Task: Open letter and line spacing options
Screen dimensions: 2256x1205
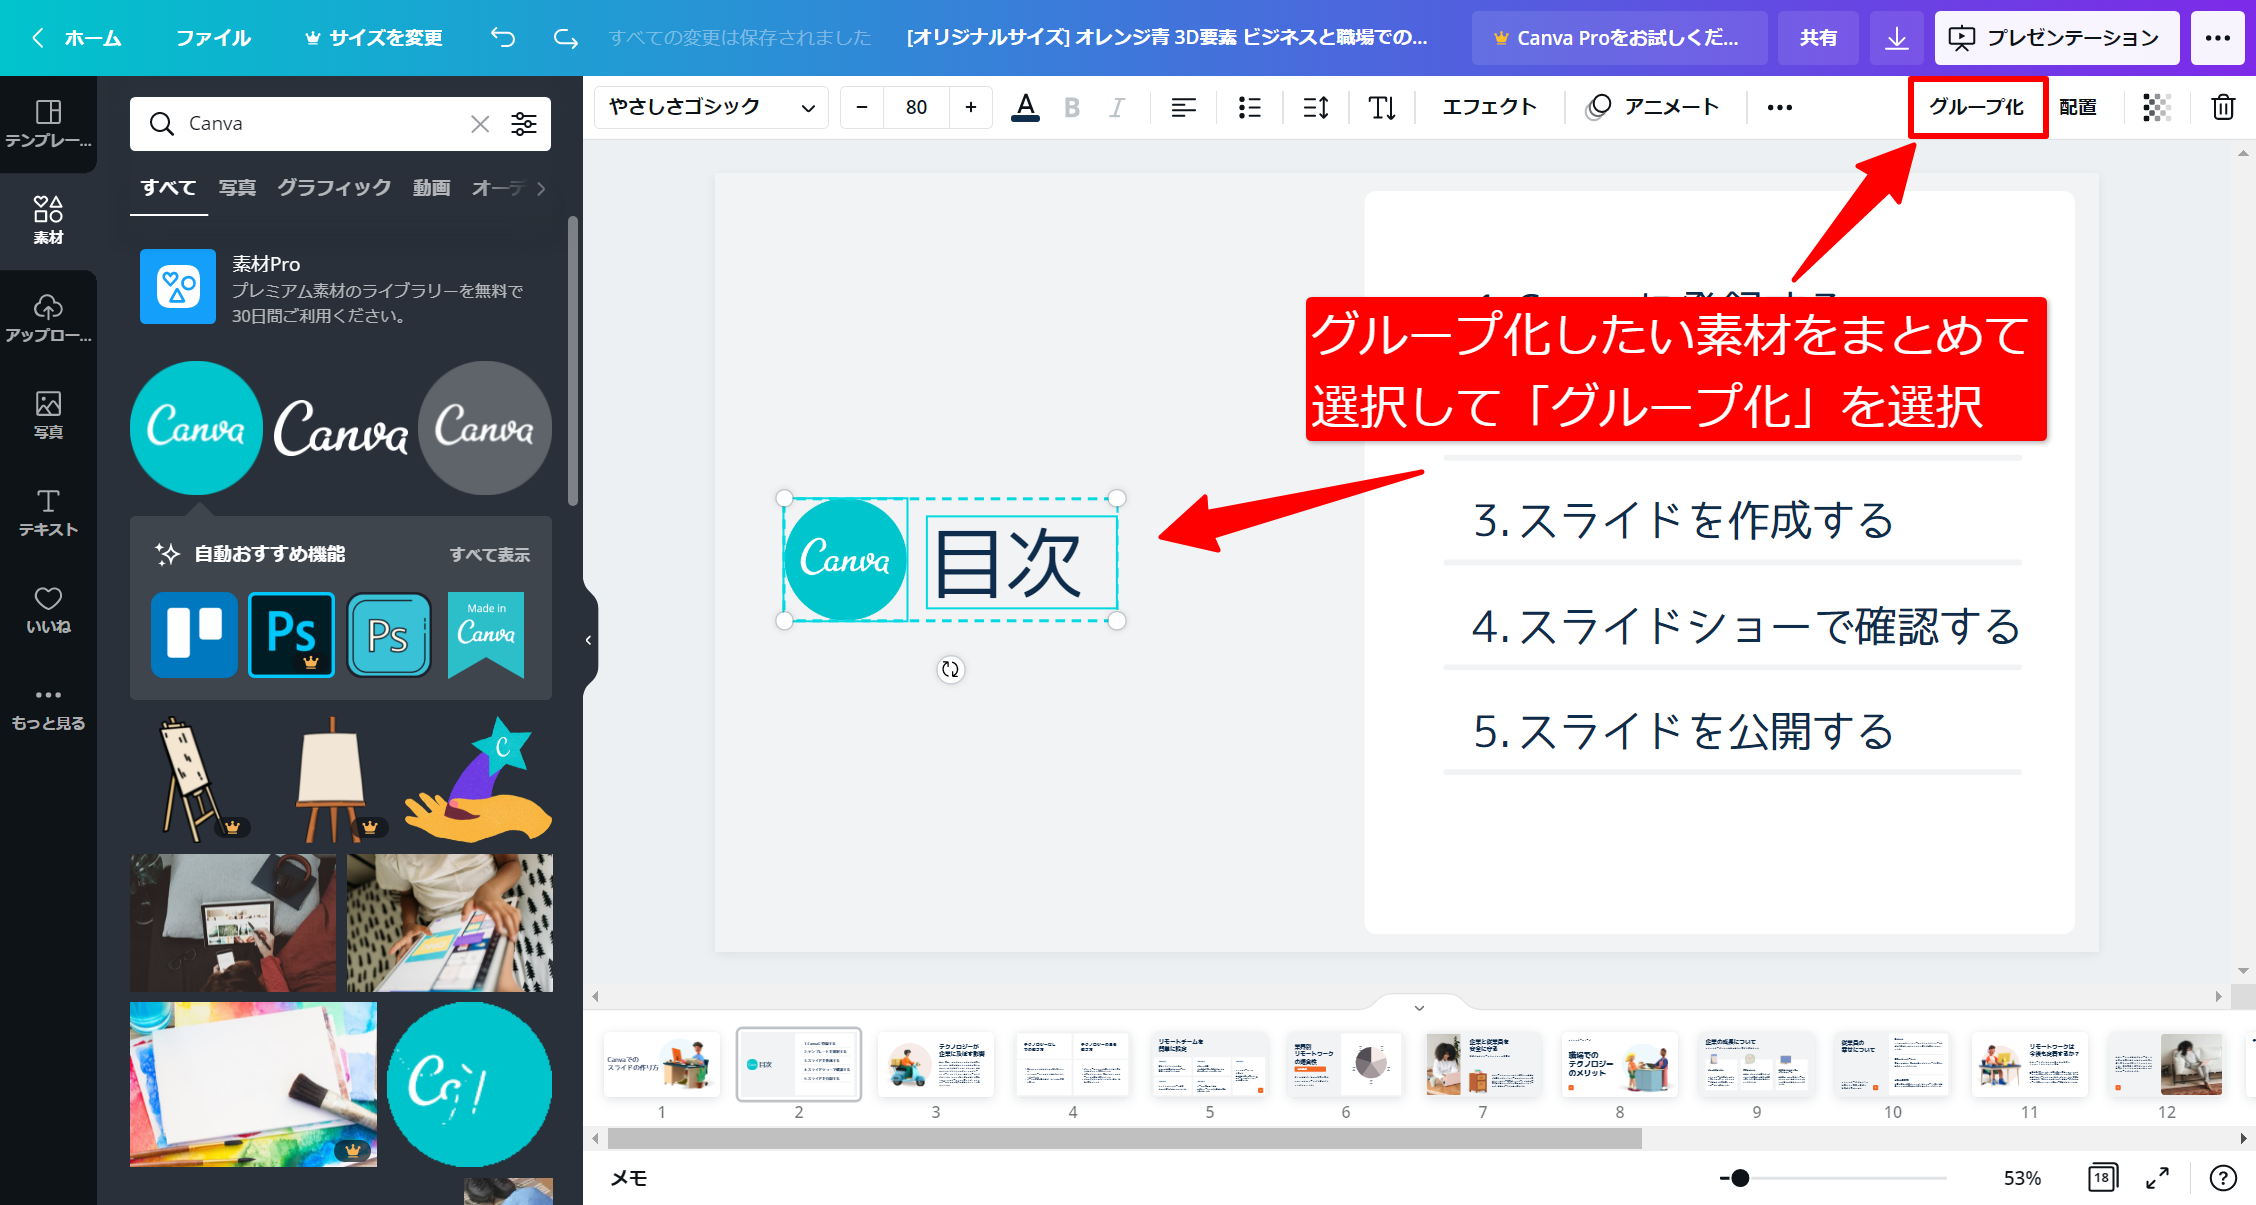Action: point(1316,107)
